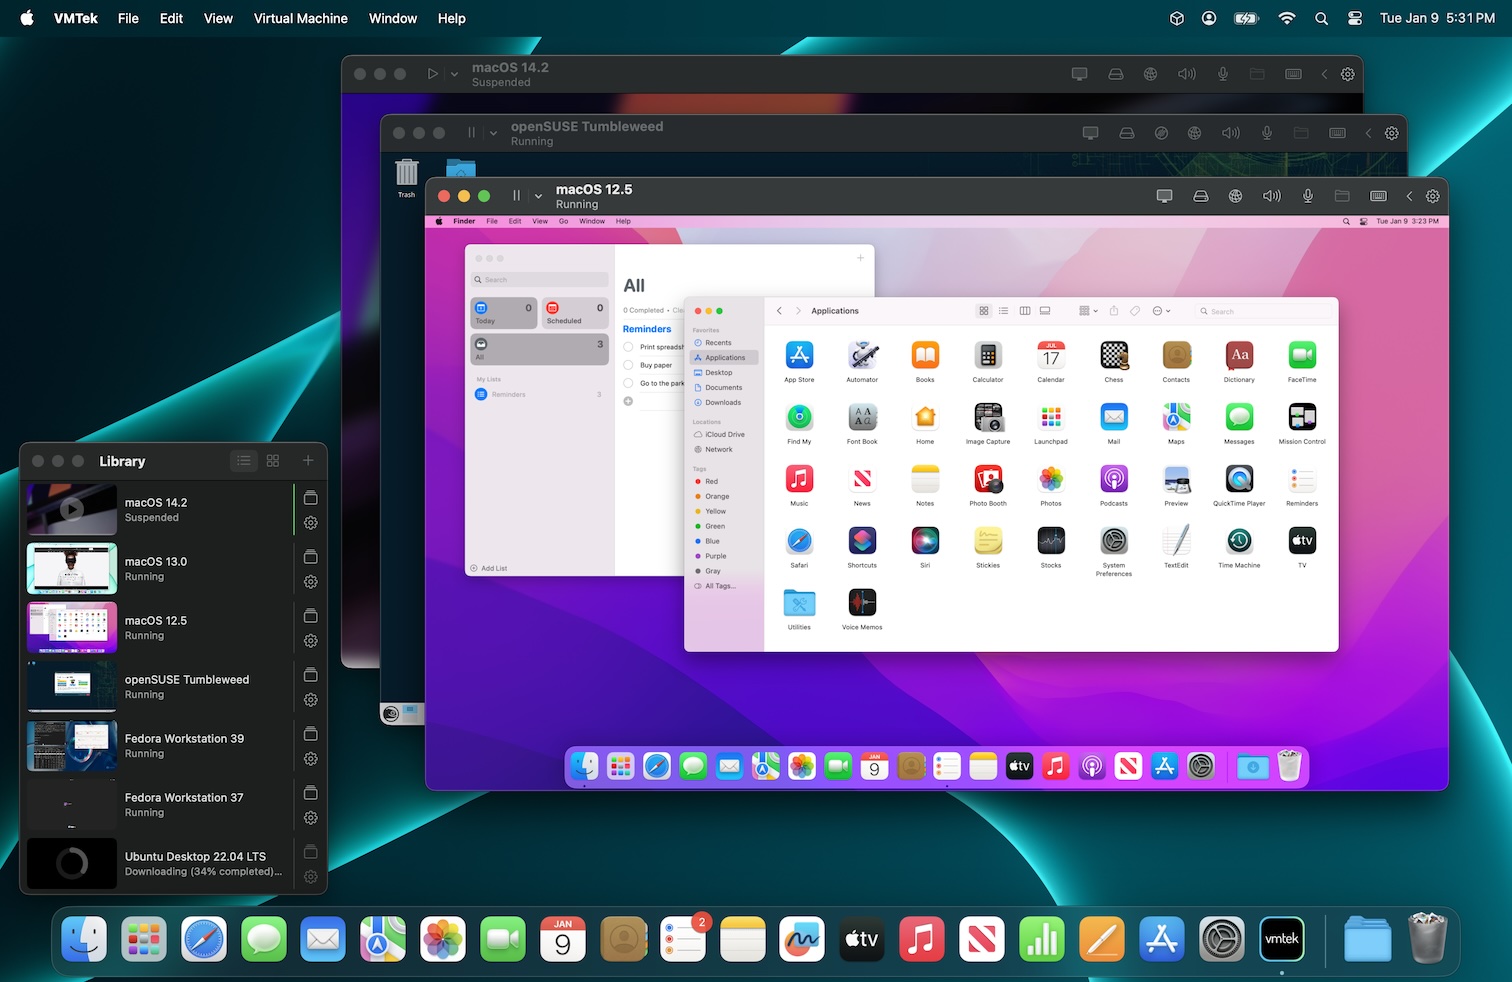Collapse toolbar chevron in macOS 12.5 window

tap(1409, 196)
